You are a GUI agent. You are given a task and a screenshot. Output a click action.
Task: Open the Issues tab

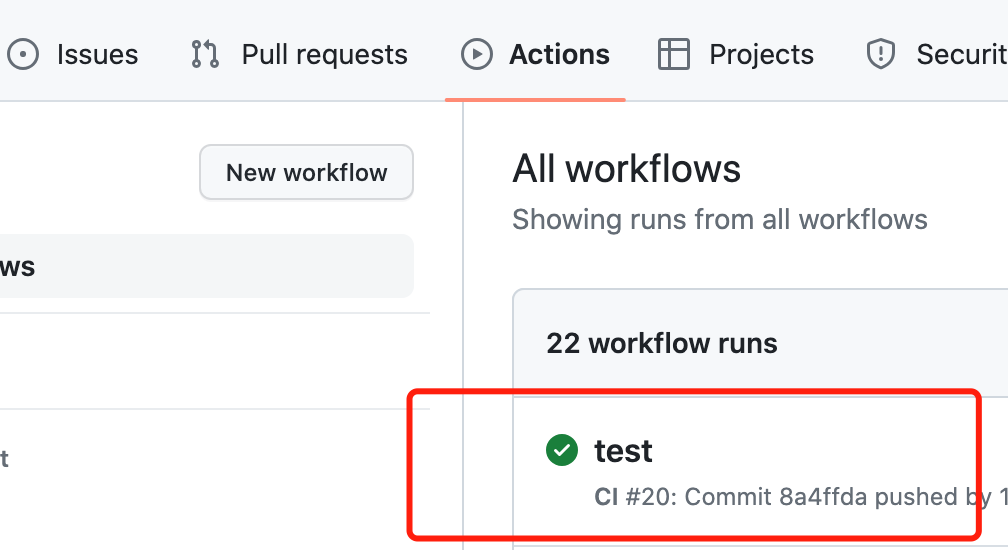pyautogui.click(x=97, y=54)
